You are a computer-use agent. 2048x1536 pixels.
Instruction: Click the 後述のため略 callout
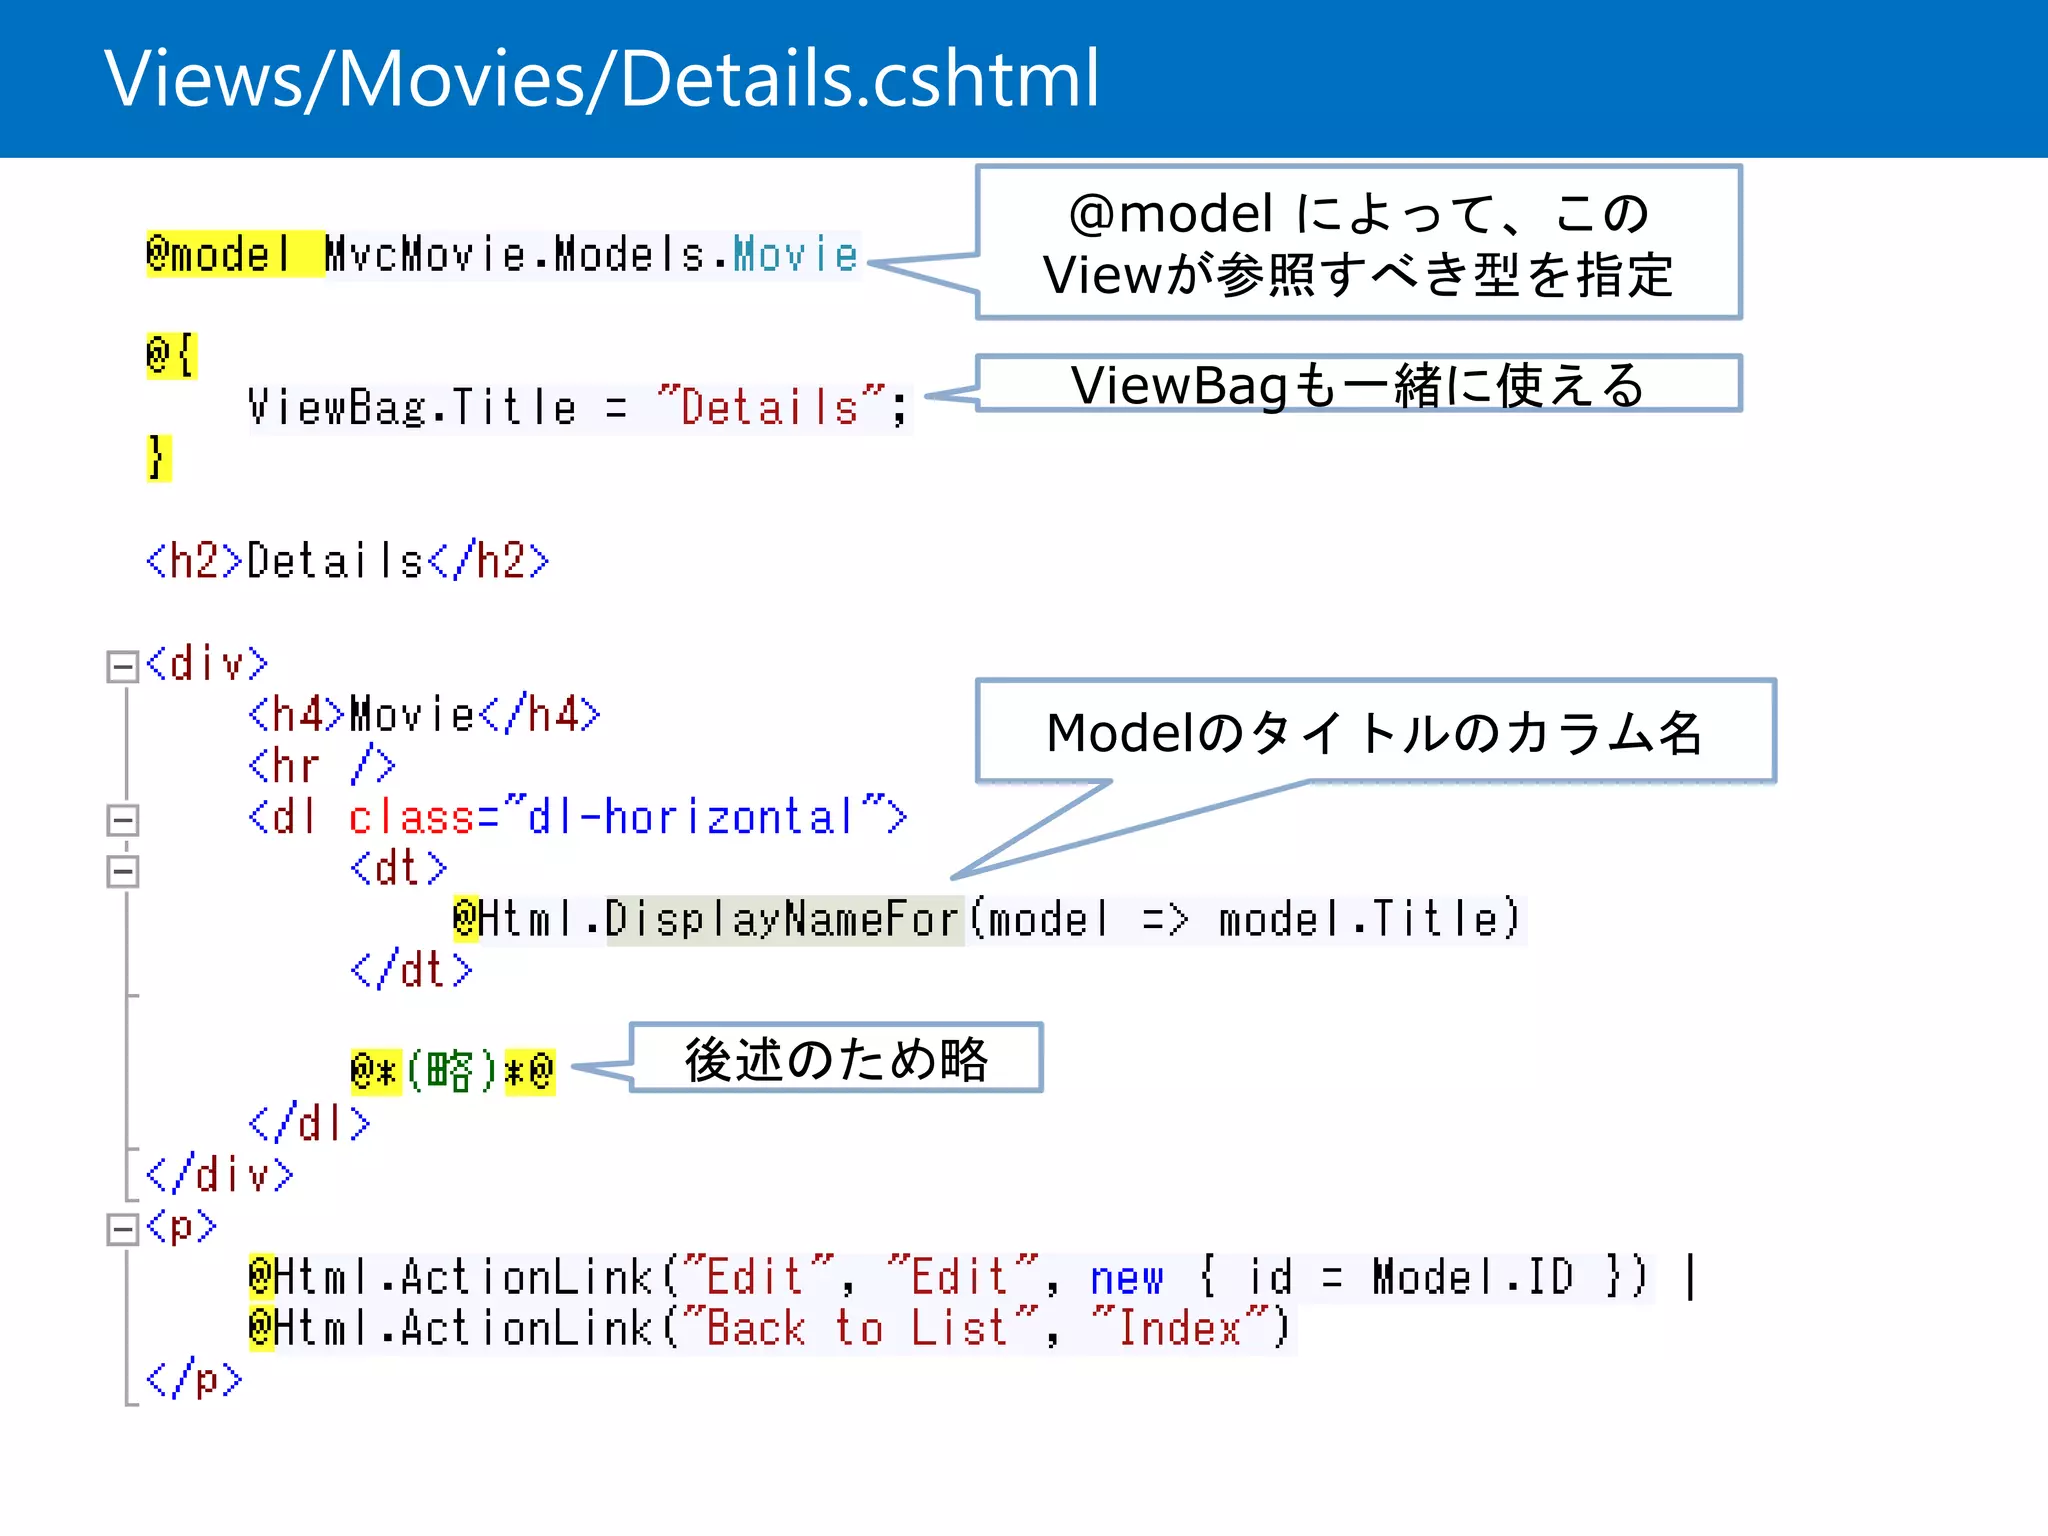[x=836, y=1058]
